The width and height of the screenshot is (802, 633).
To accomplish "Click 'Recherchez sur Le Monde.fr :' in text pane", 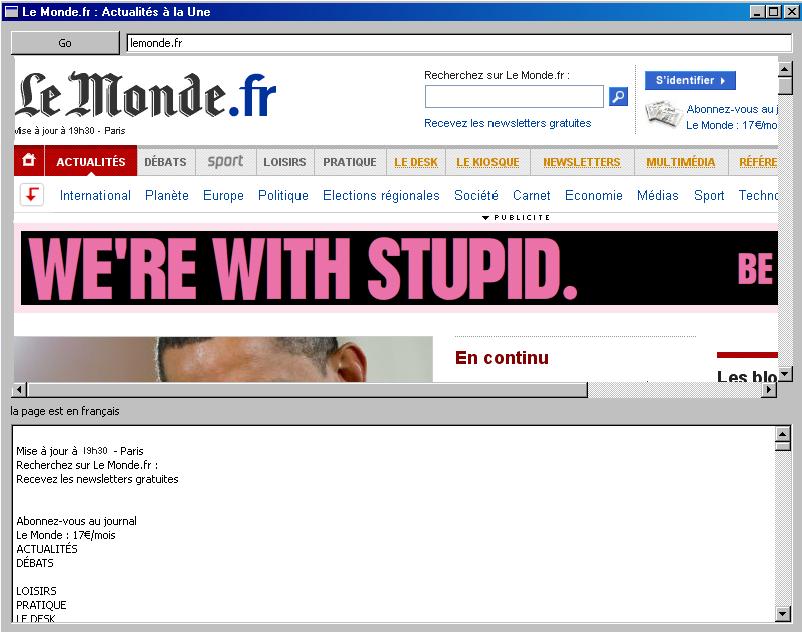I will 87,465.
